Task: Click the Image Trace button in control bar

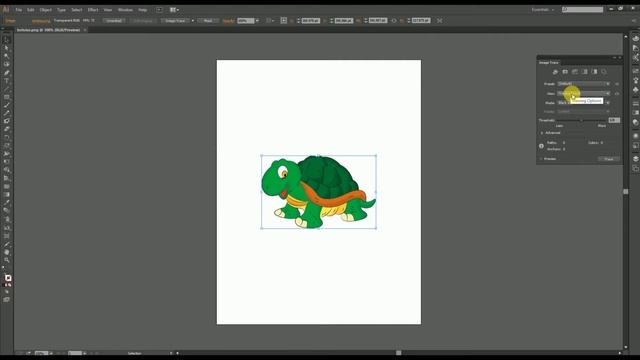Action: (175, 20)
